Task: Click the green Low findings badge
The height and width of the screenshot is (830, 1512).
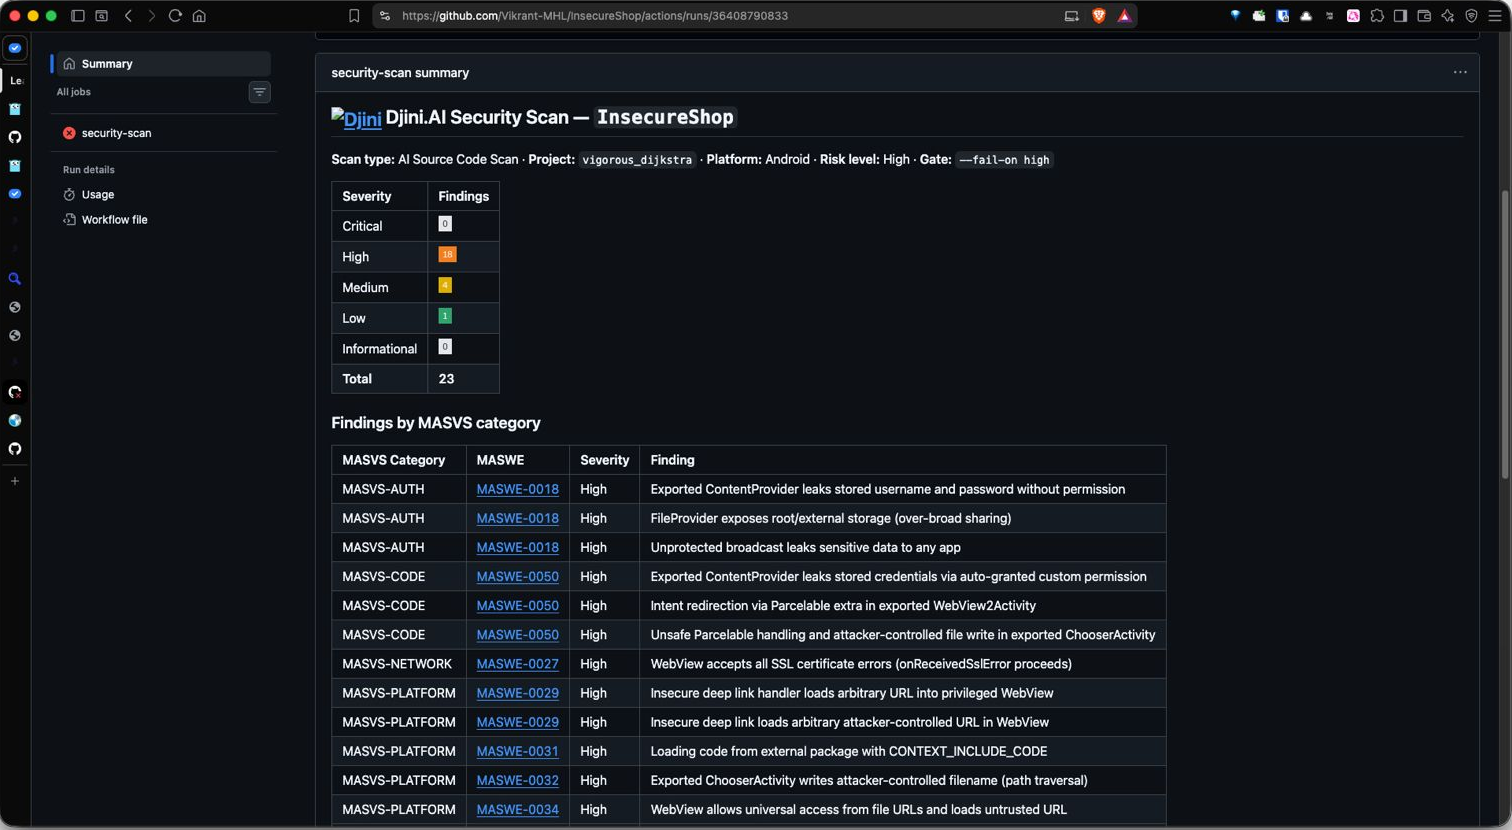Action: tap(445, 316)
